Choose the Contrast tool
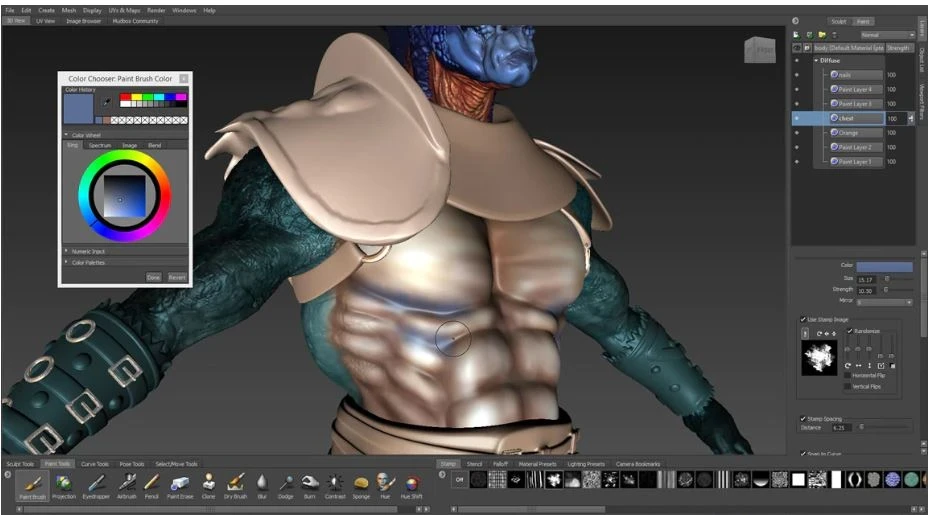932x515 pixels. pyautogui.click(x=335, y=486)
